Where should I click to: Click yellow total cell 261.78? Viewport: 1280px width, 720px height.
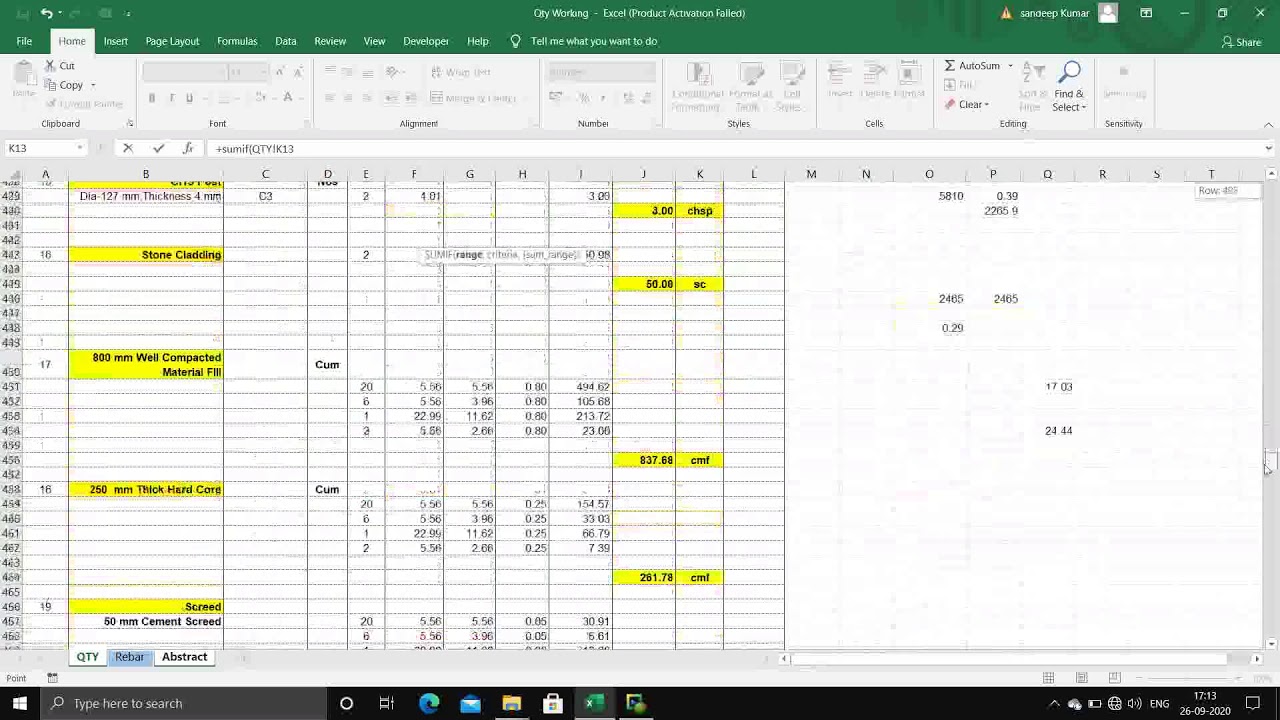point(643,577)
